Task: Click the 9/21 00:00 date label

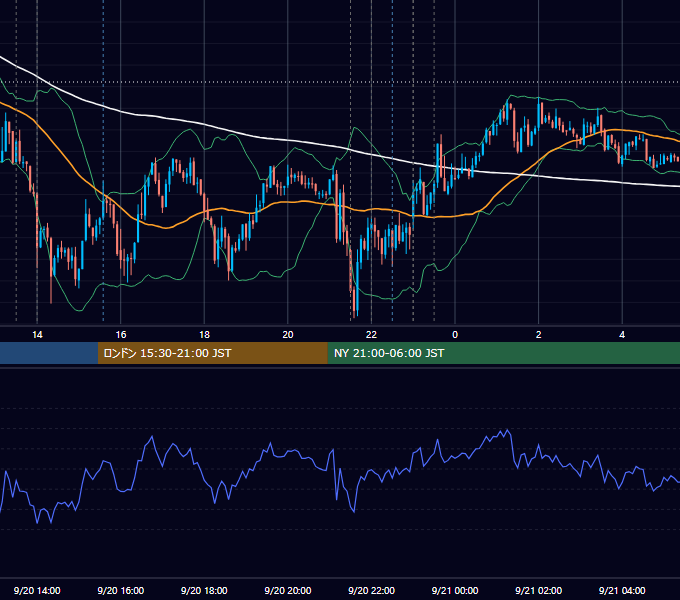Action: (x=455, y=590)
